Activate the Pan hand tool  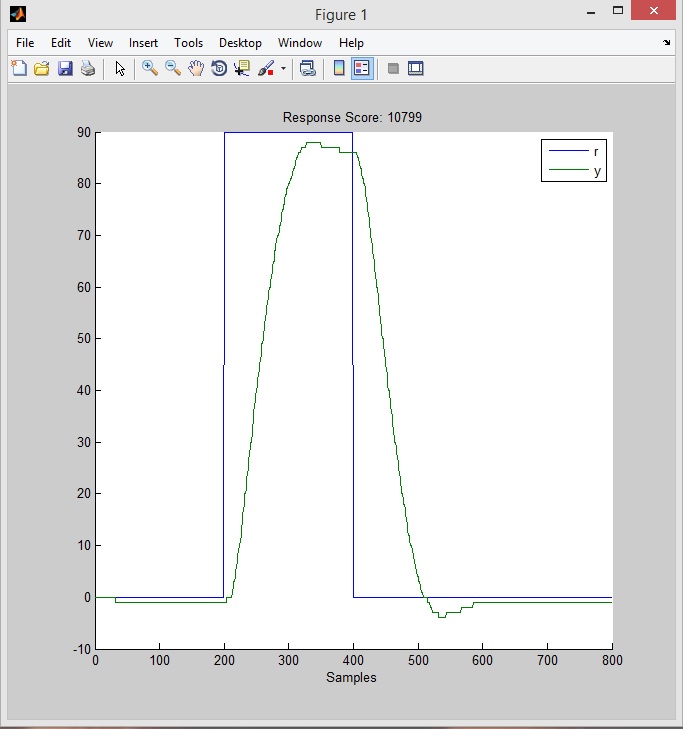click(x=196, y=69)
